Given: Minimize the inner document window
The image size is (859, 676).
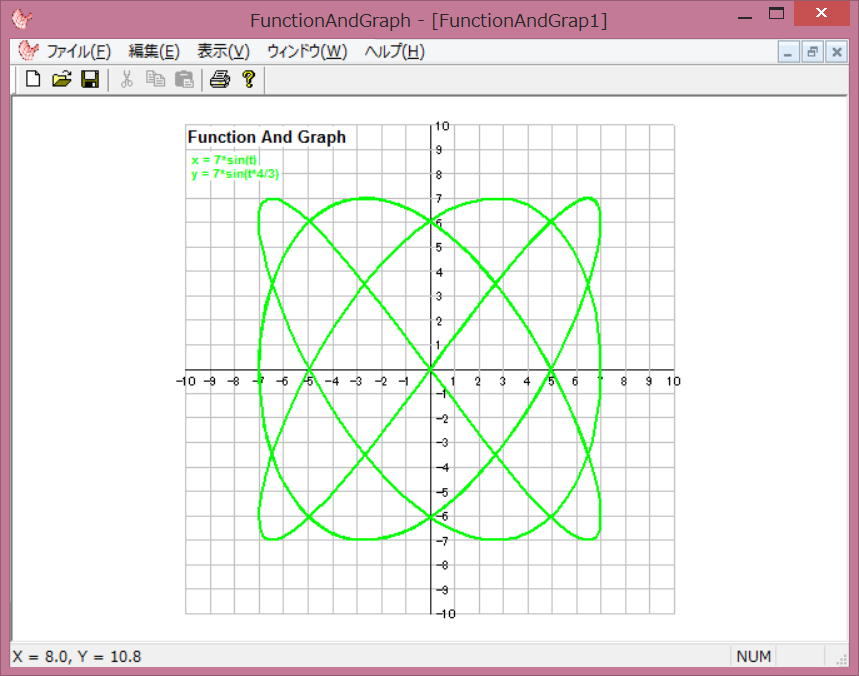Looking at the screenshot, I should point(788,53).
